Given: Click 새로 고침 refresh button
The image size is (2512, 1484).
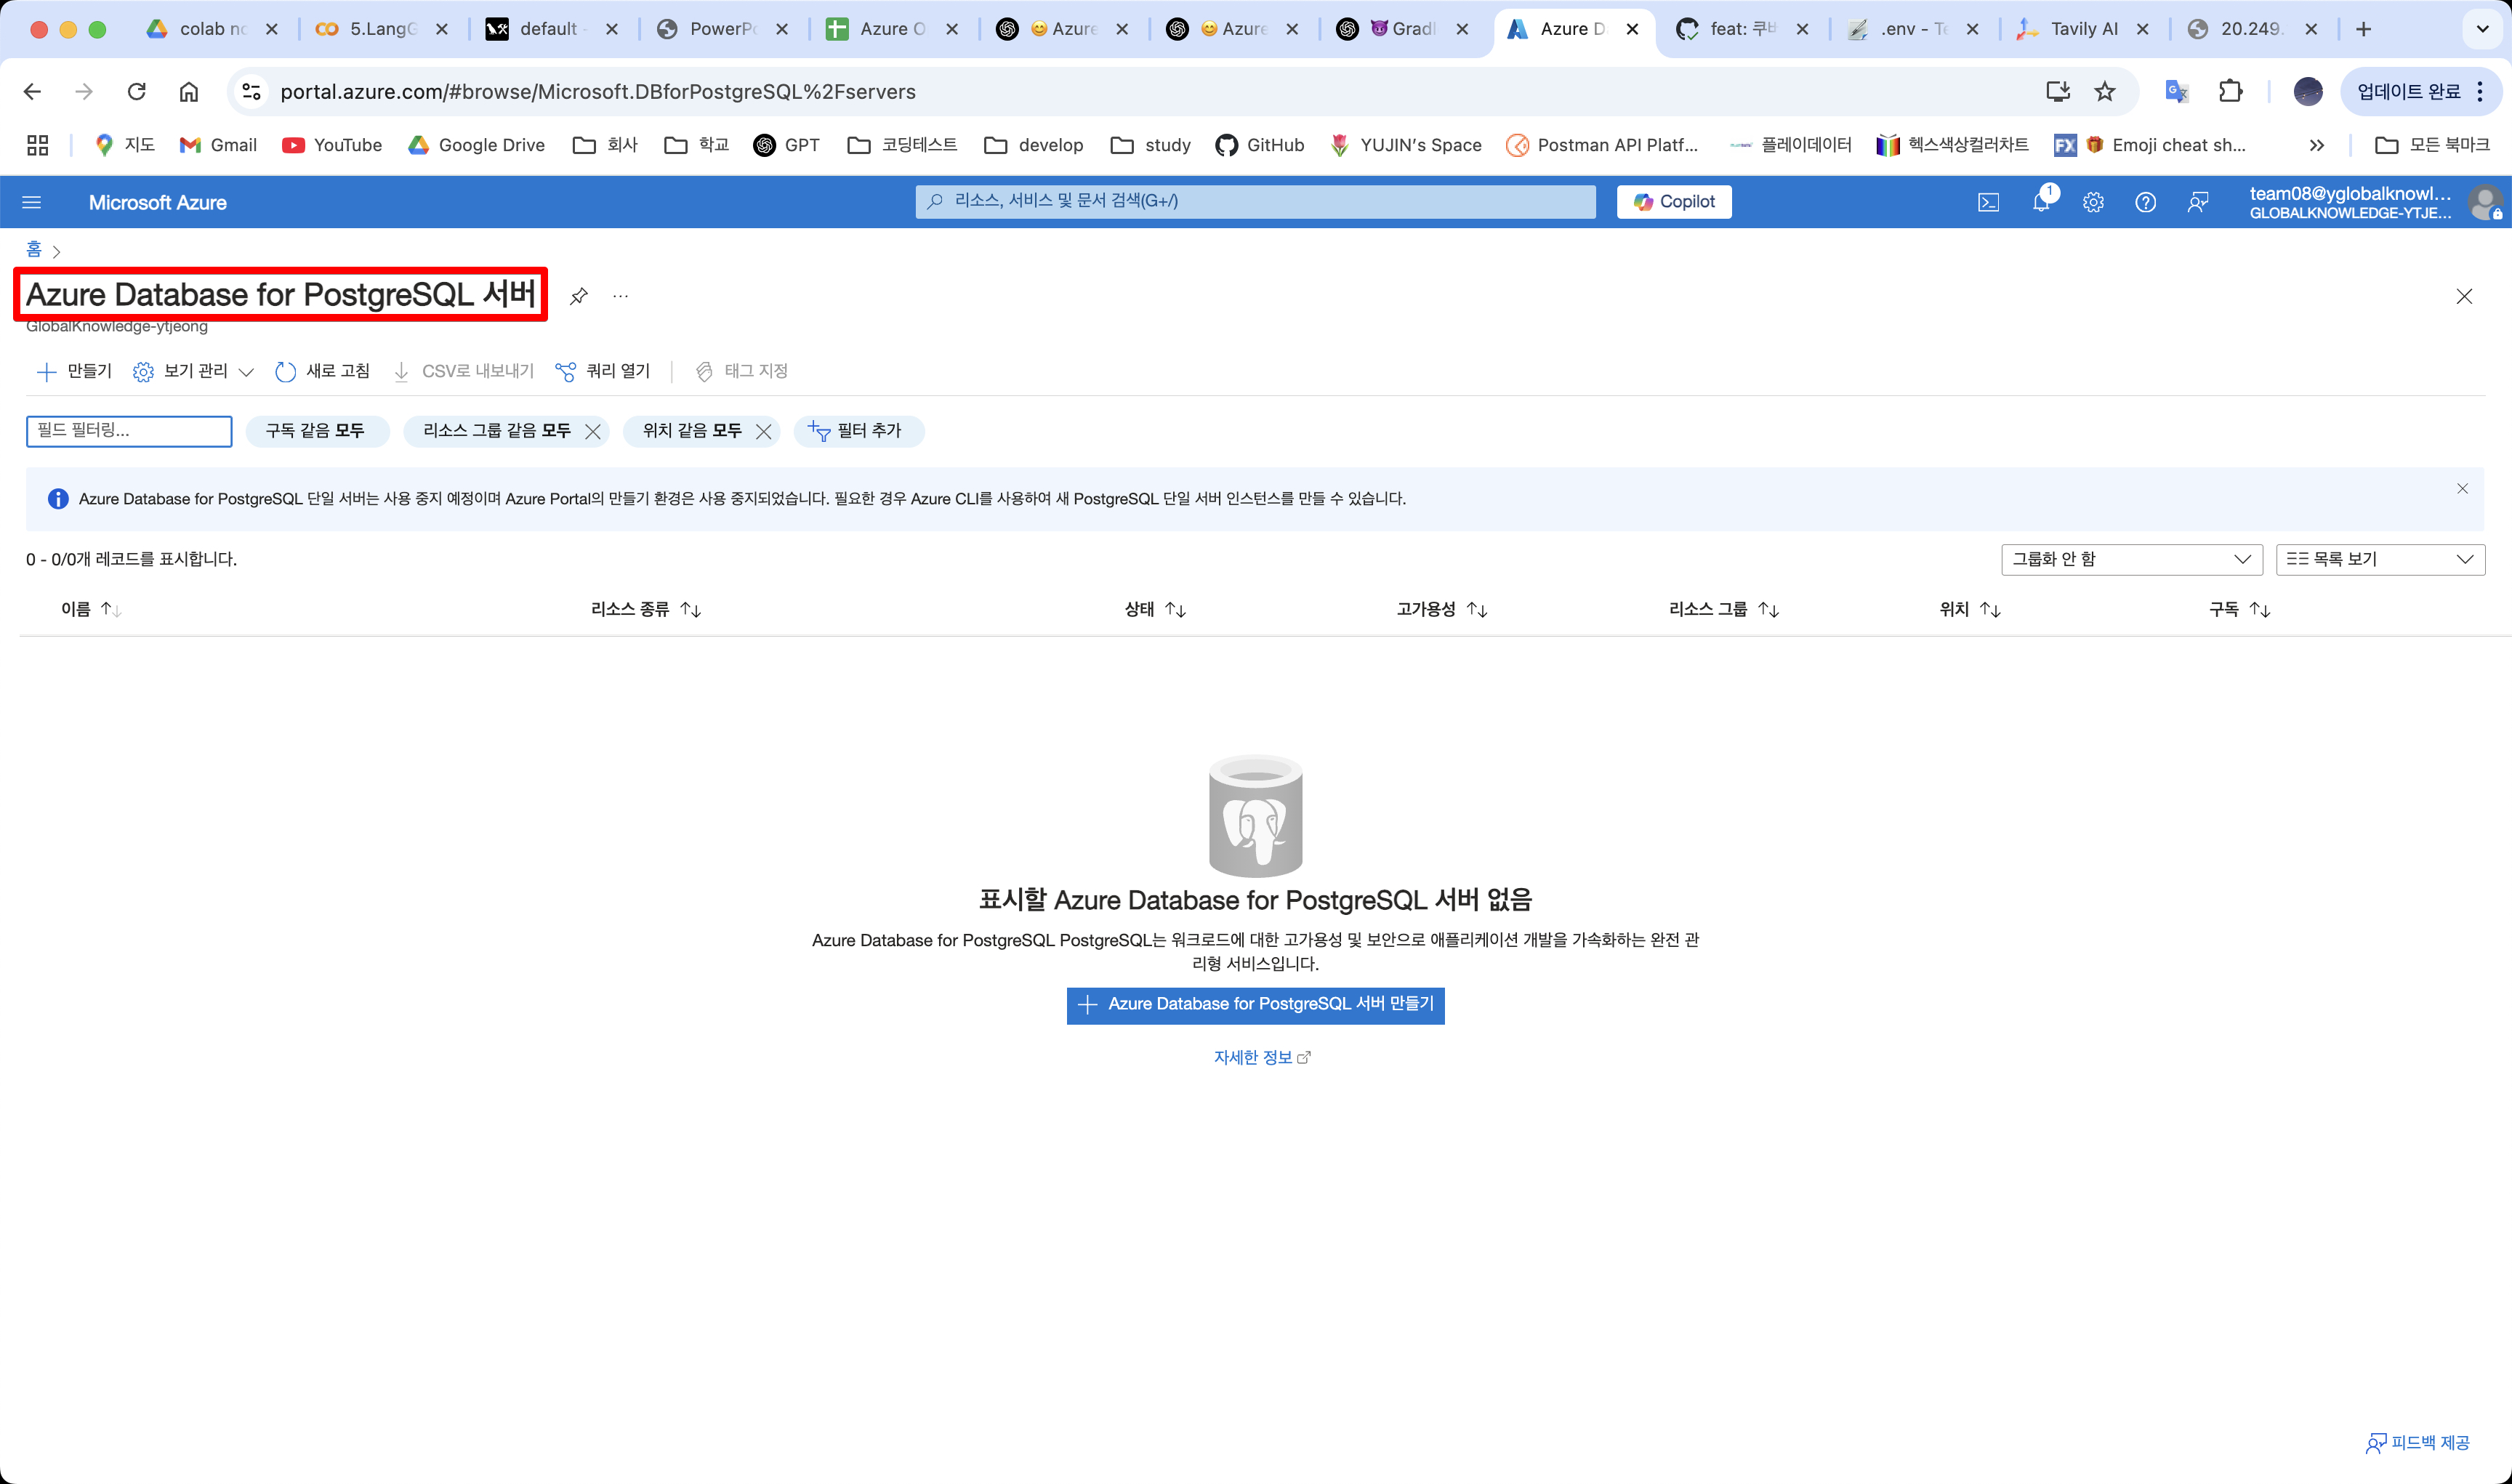Looking at the screenshot, I should tap(322, 371).
